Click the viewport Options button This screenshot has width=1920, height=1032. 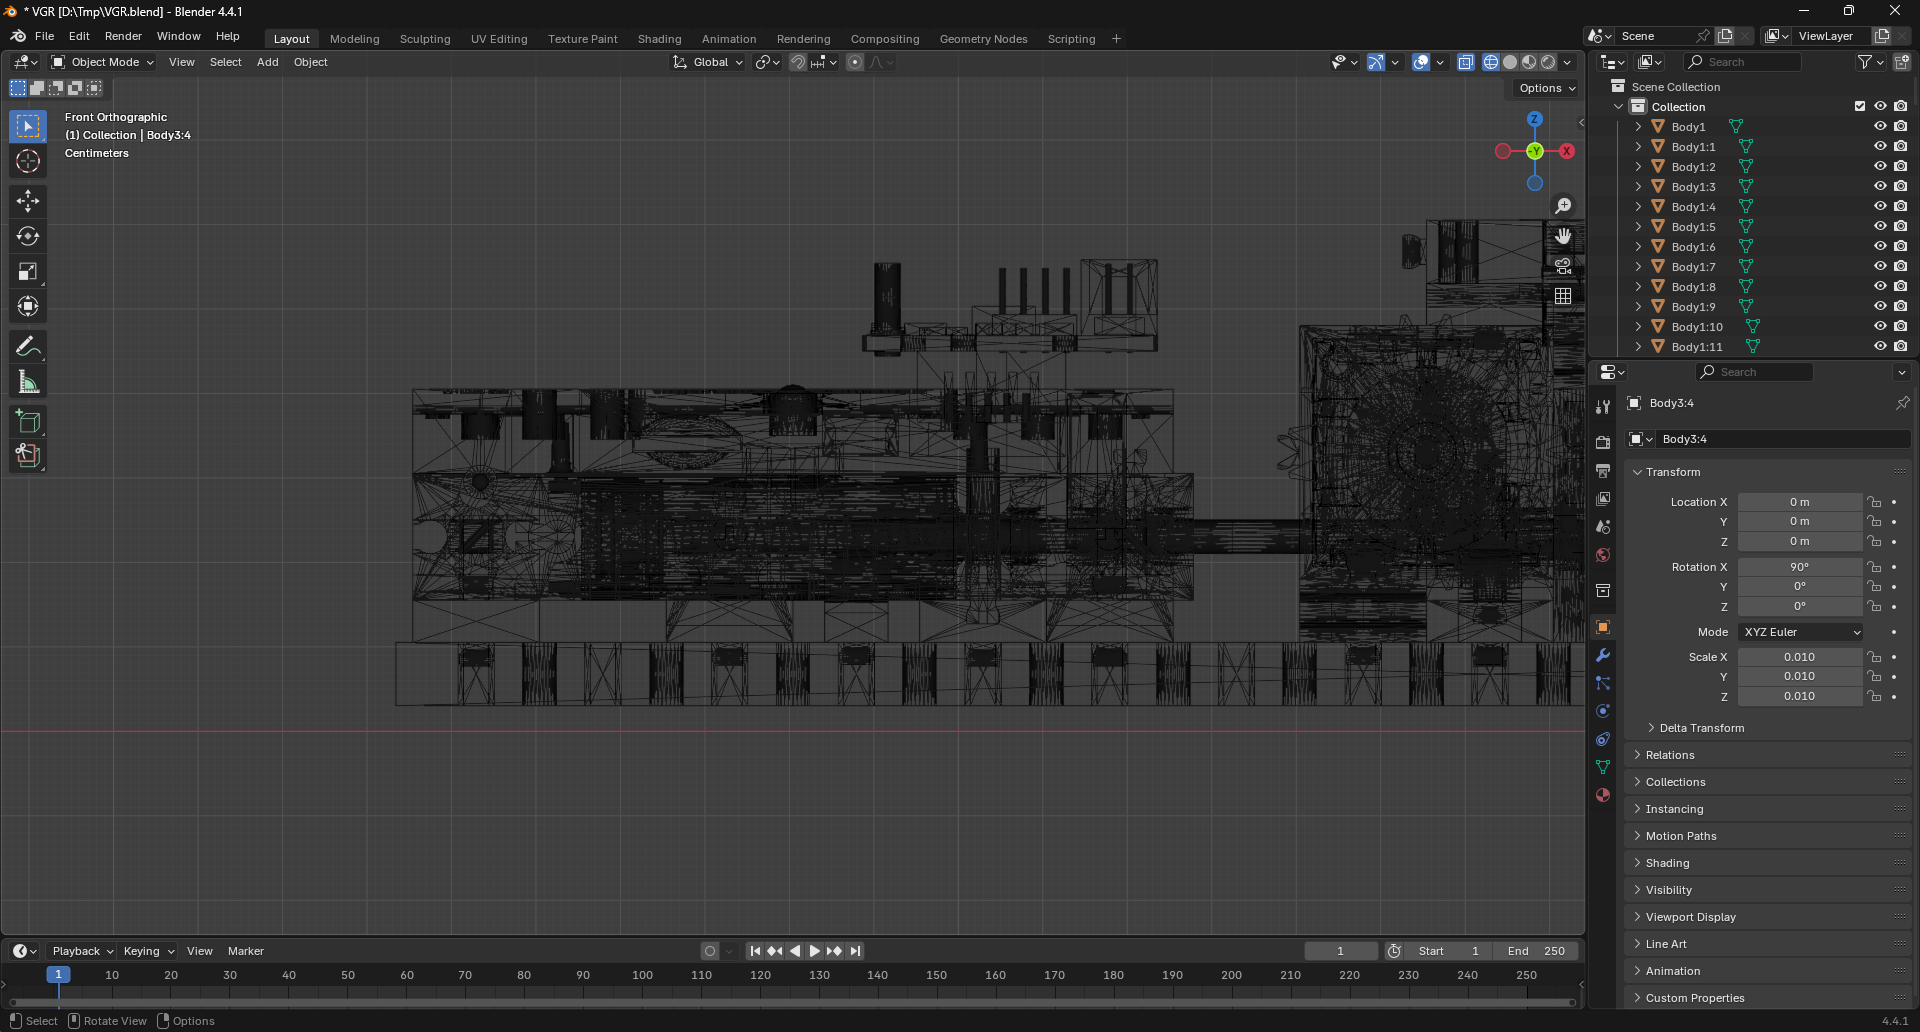pyautogui.click(x=1546, y=88)
